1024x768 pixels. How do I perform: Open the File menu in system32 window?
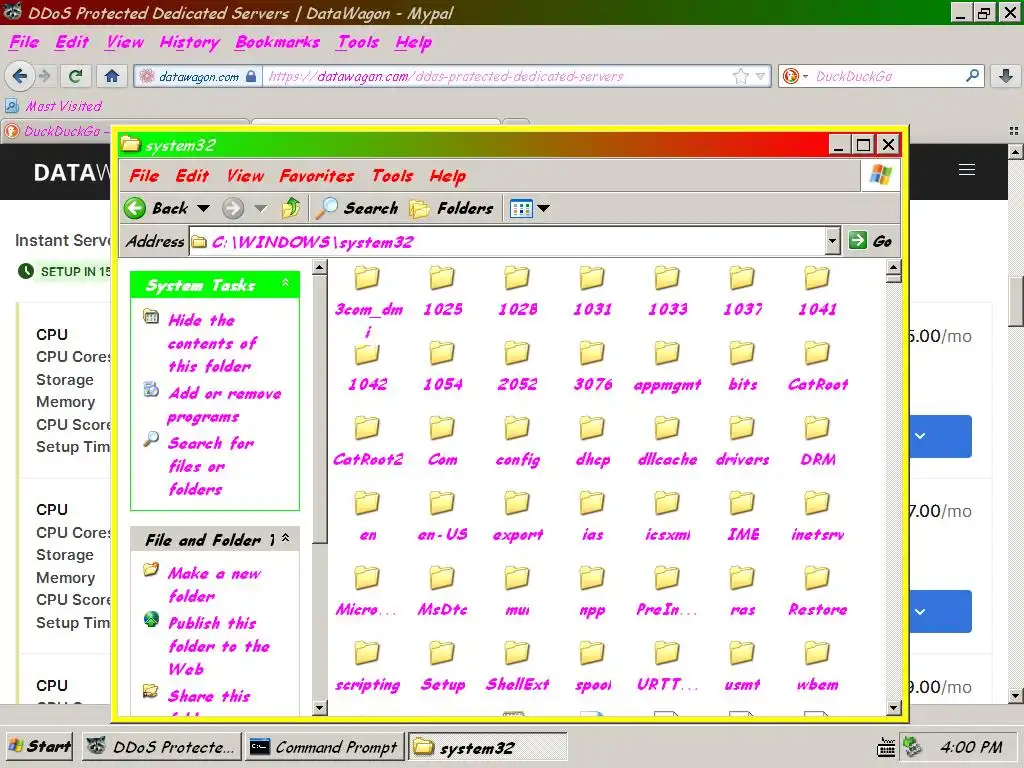[144, 176]
